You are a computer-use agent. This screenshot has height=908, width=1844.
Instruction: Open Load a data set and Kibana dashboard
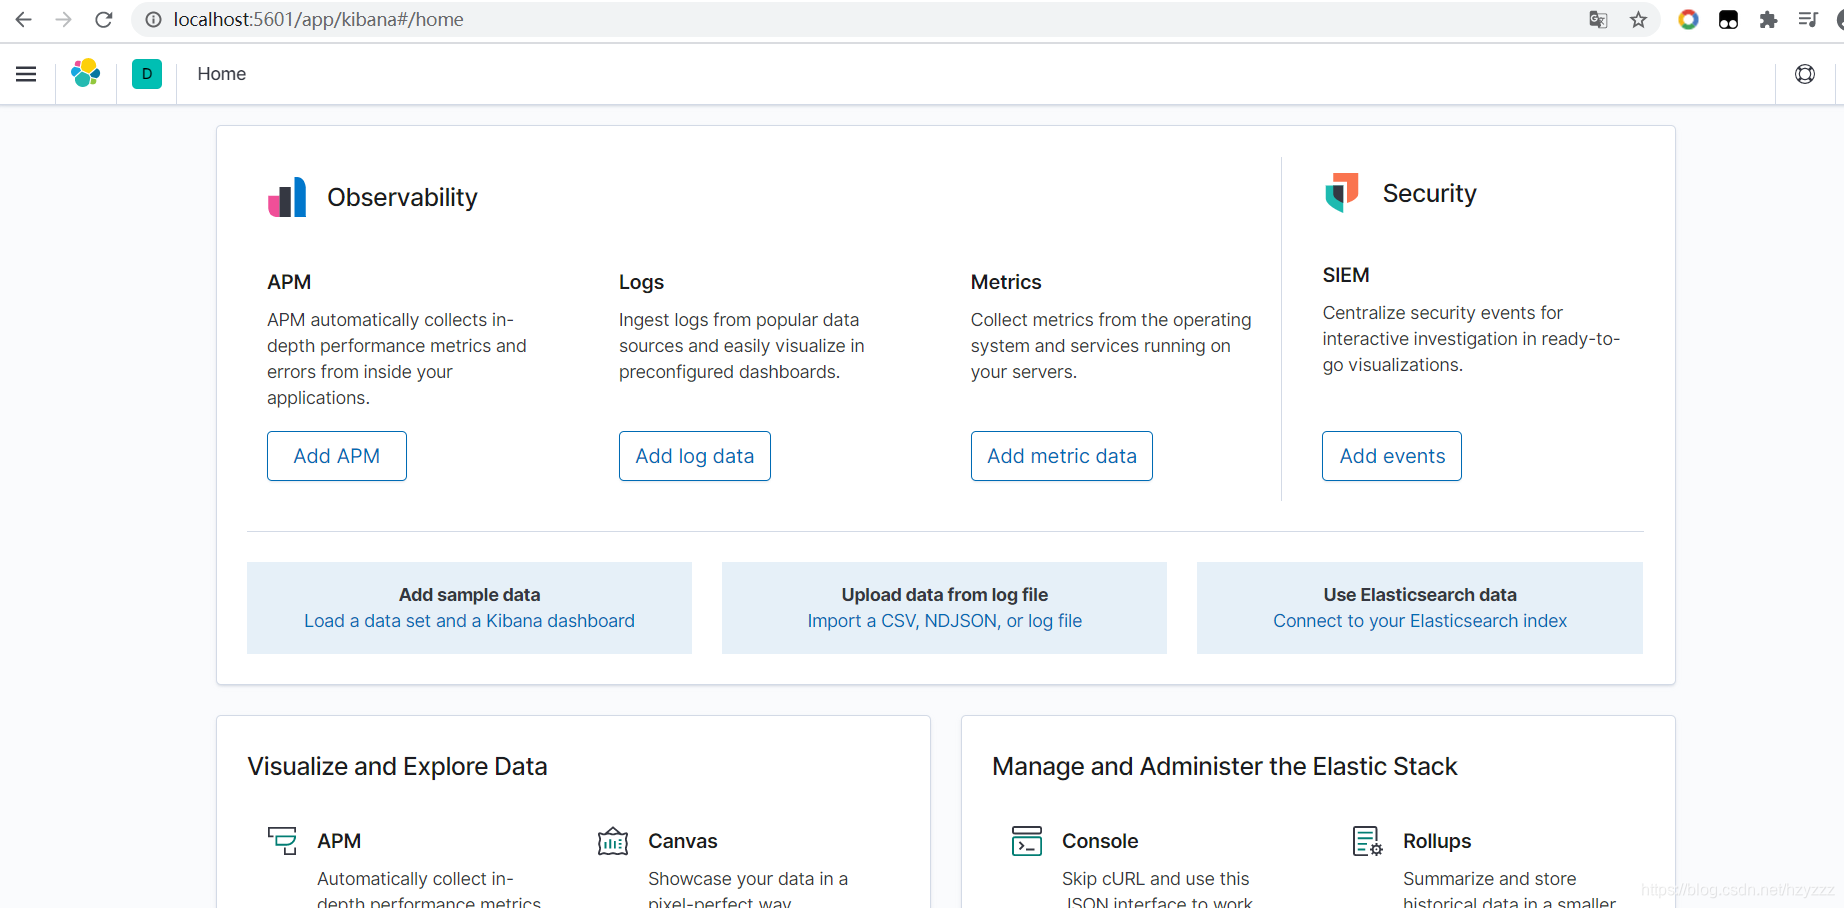[469, 621]
